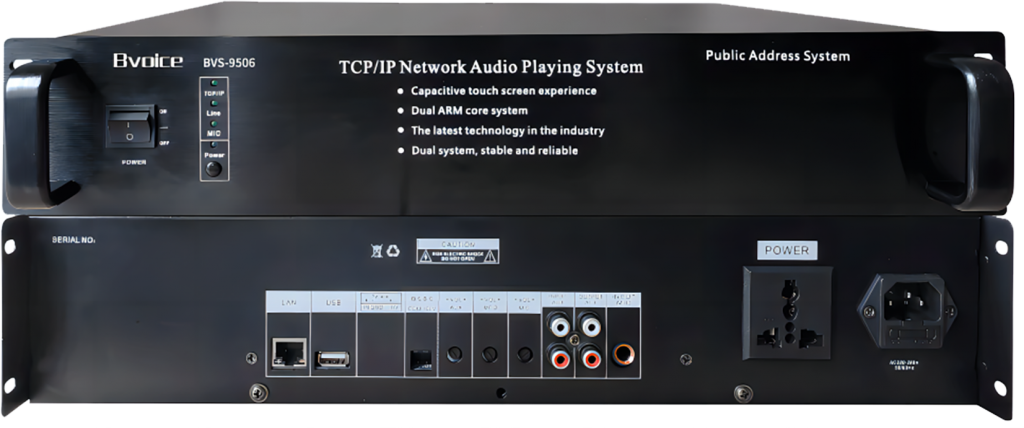Click the middle volume adjustment knob
1024x428 pixels.
489,354
